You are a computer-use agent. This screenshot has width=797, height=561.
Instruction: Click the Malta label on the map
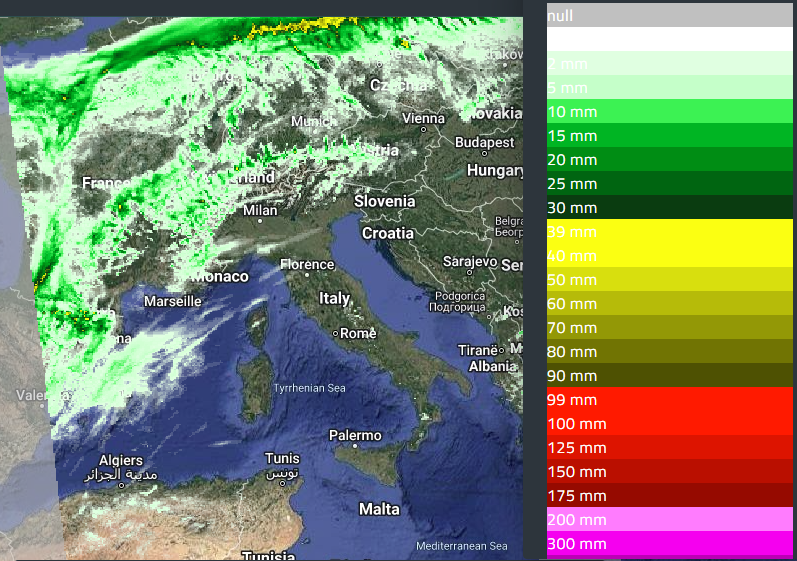pyautogui.click(x=379, y=509)
